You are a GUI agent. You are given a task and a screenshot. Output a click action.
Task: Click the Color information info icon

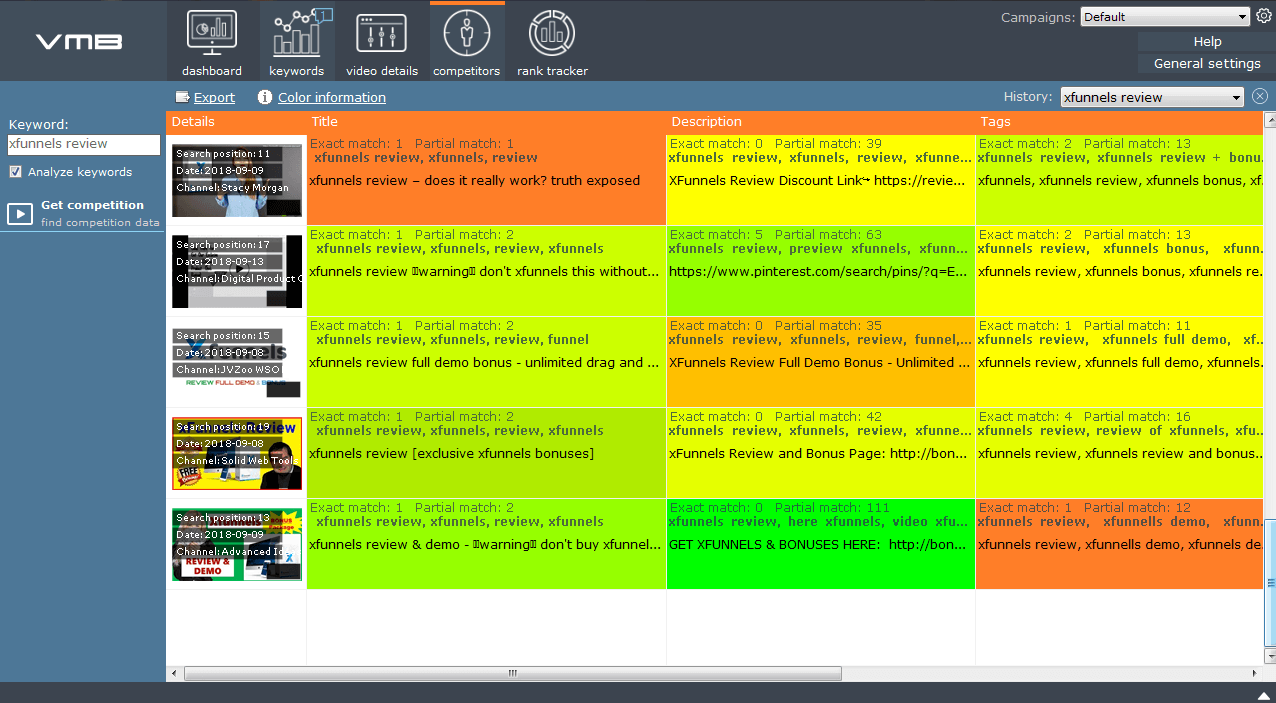tap(265, 97)
